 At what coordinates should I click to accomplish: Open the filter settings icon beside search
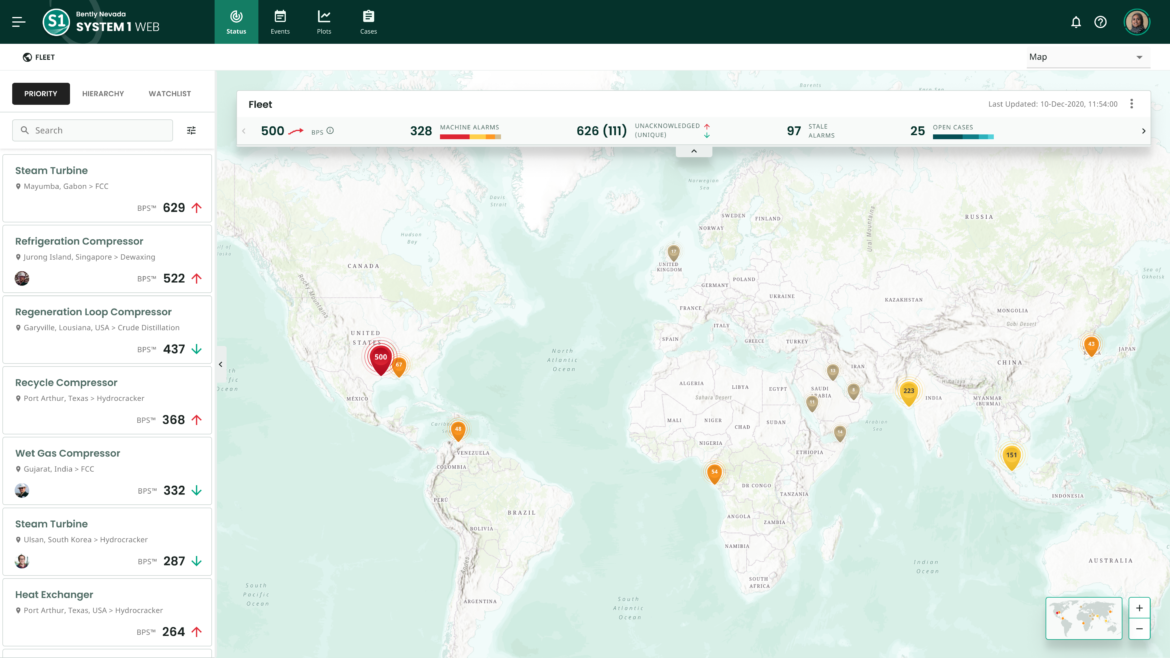[191, 130]
